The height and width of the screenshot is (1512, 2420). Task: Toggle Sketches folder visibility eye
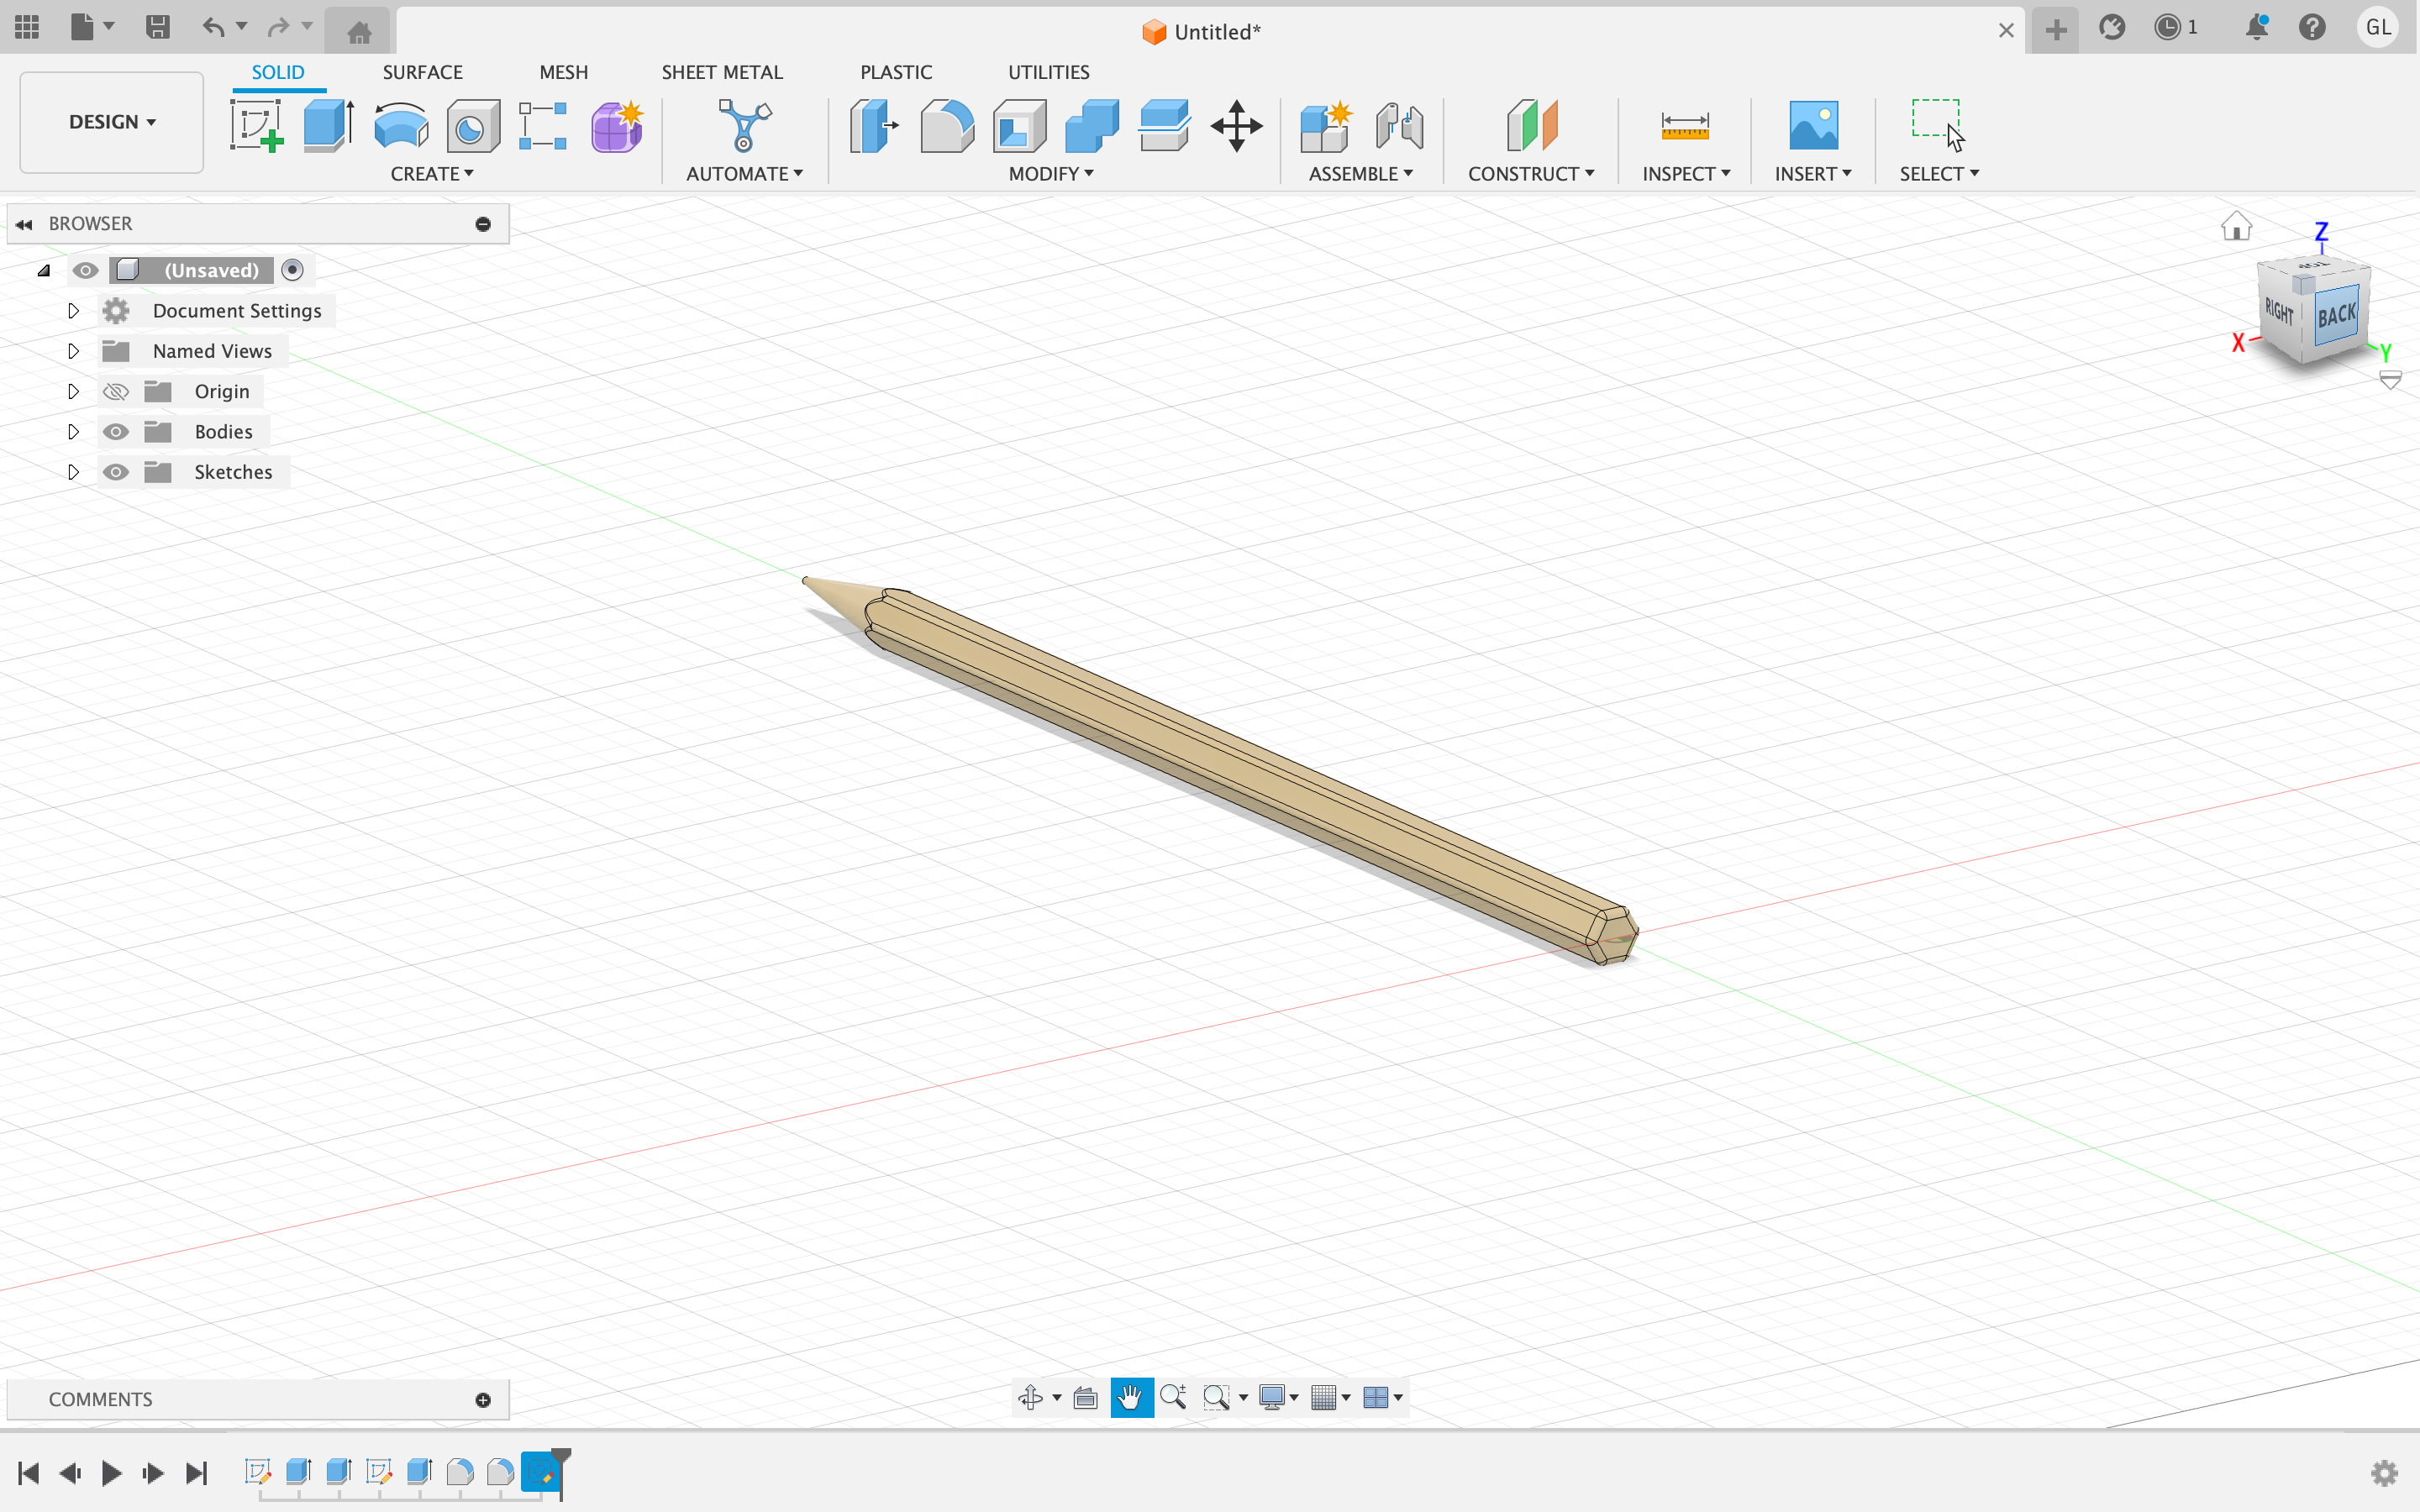click(x=116, y=472)
